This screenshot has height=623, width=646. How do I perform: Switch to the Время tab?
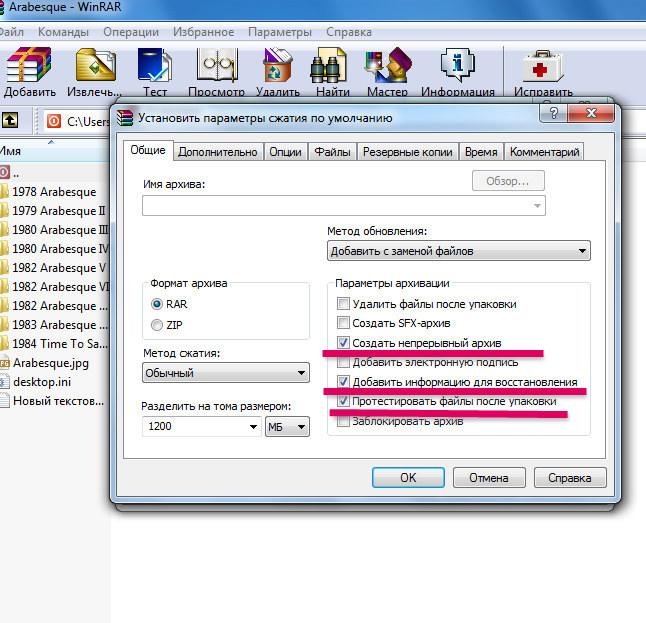click(x=481, y=152)
